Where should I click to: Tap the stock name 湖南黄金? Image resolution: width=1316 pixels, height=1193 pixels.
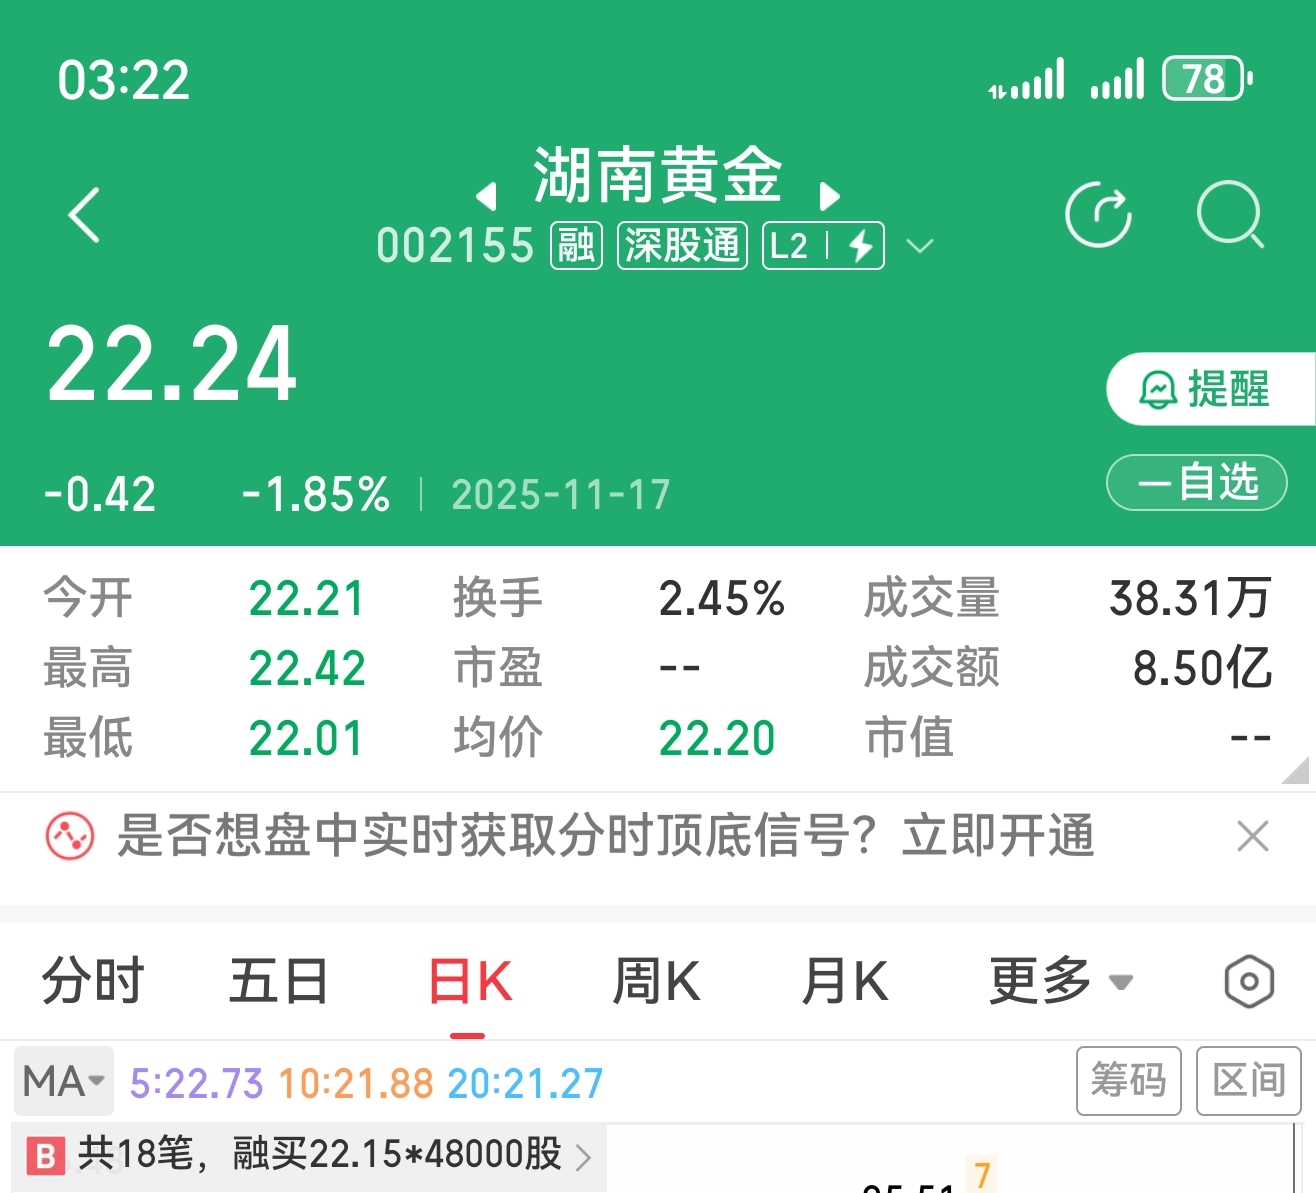tap(657, 175)
